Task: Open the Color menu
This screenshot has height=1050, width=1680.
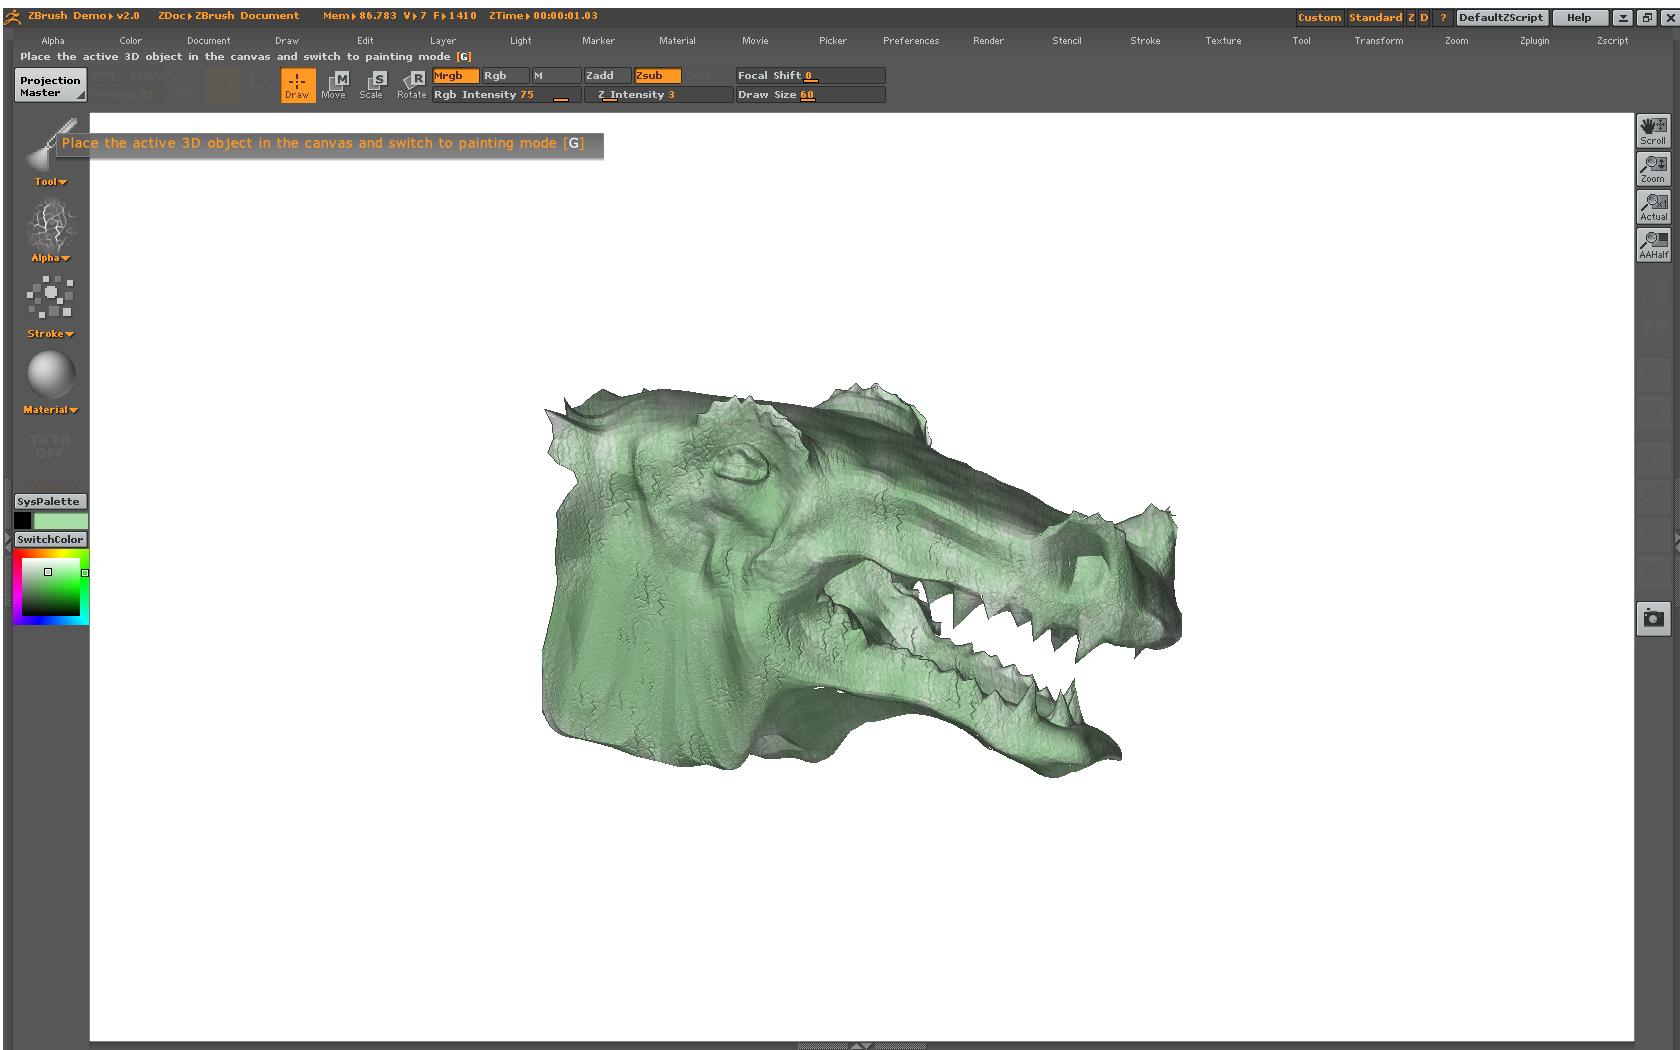Action: pos(131,41)
